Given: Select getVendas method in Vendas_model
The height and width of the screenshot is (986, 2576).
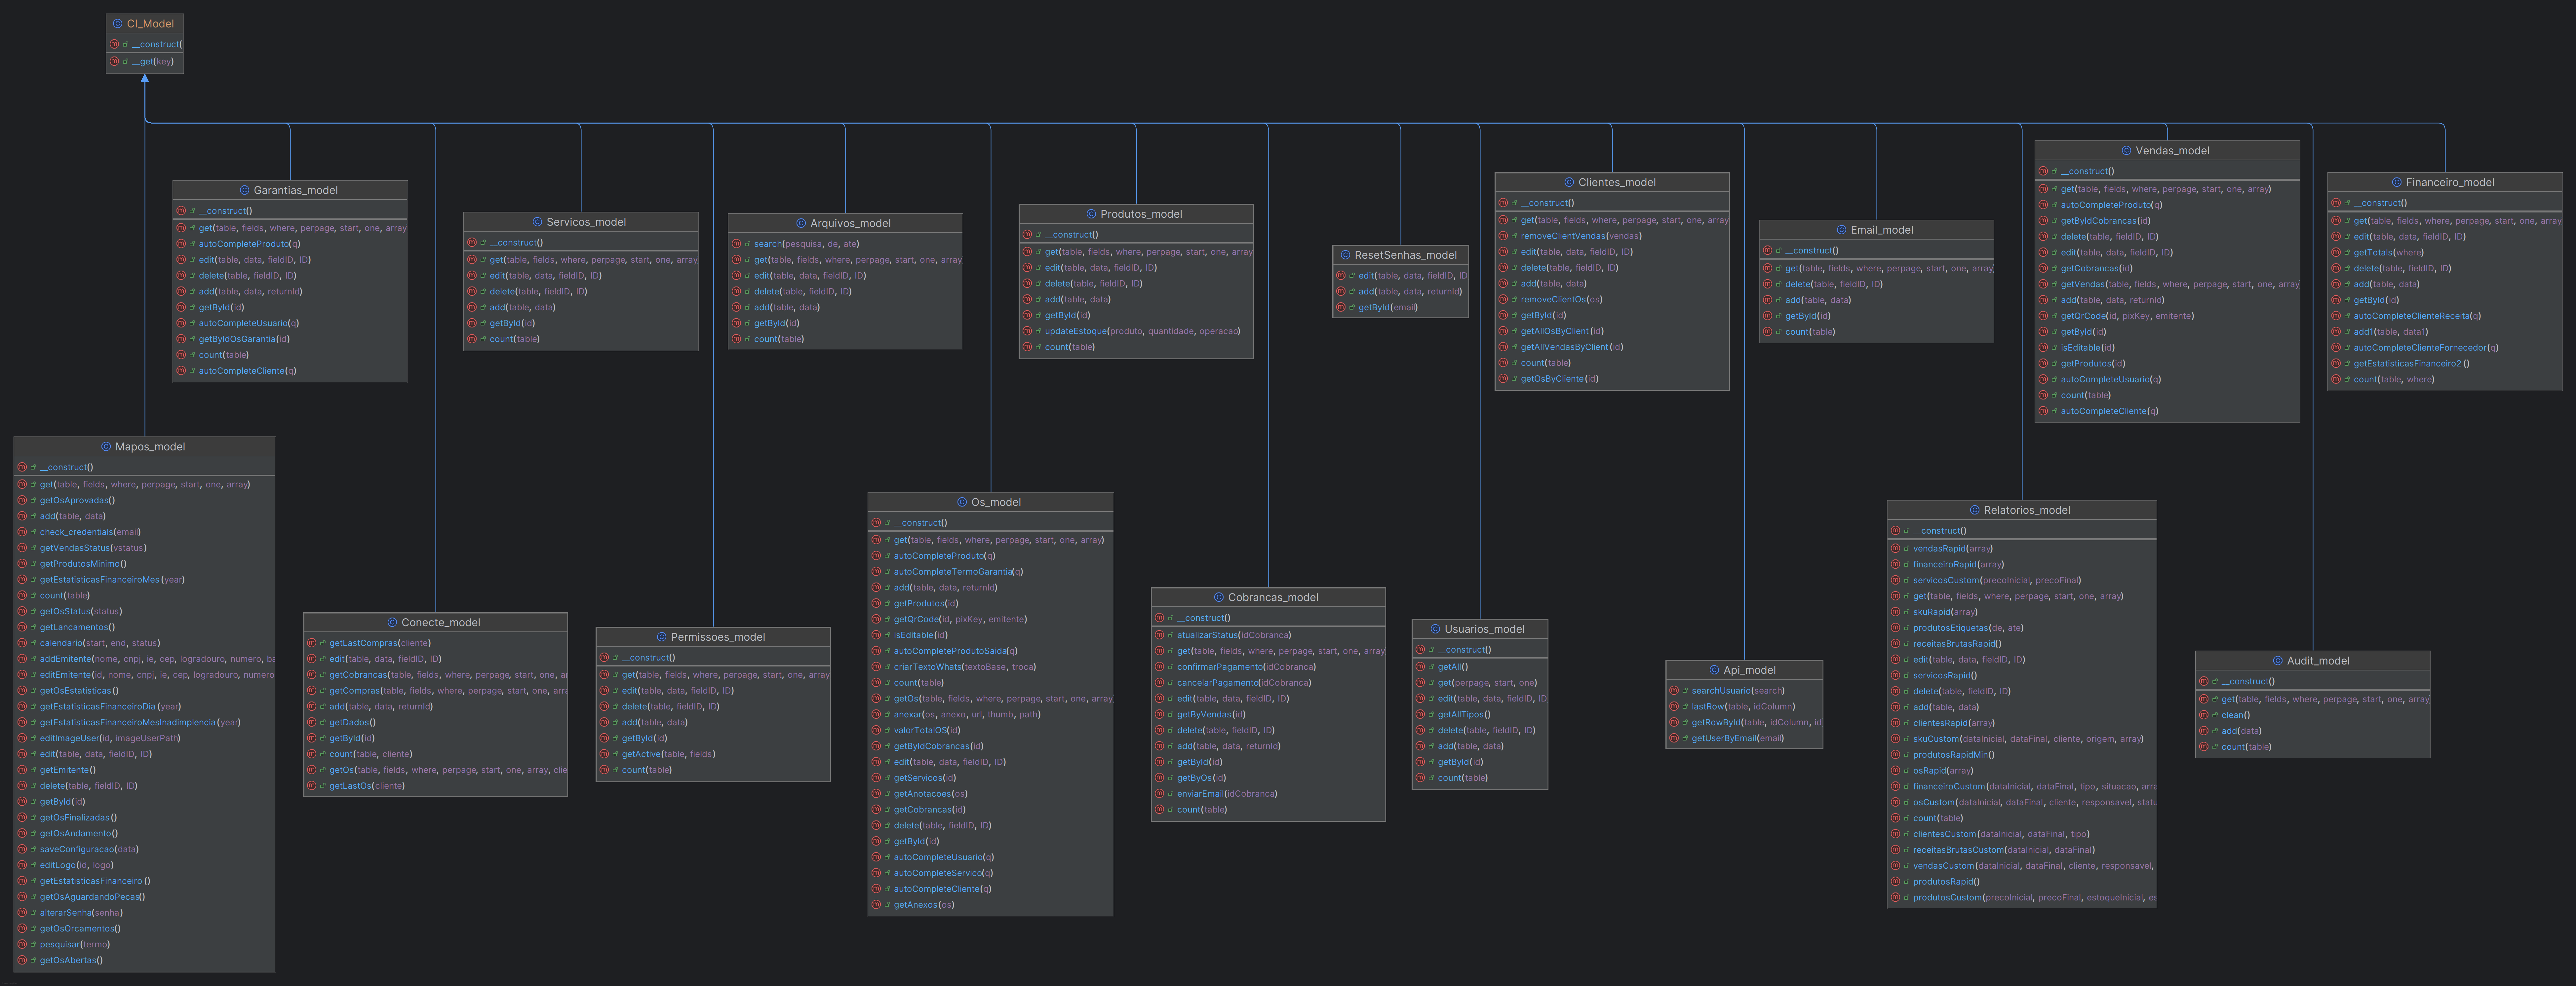Looking at the screenshot, I should coord(2180,284).
